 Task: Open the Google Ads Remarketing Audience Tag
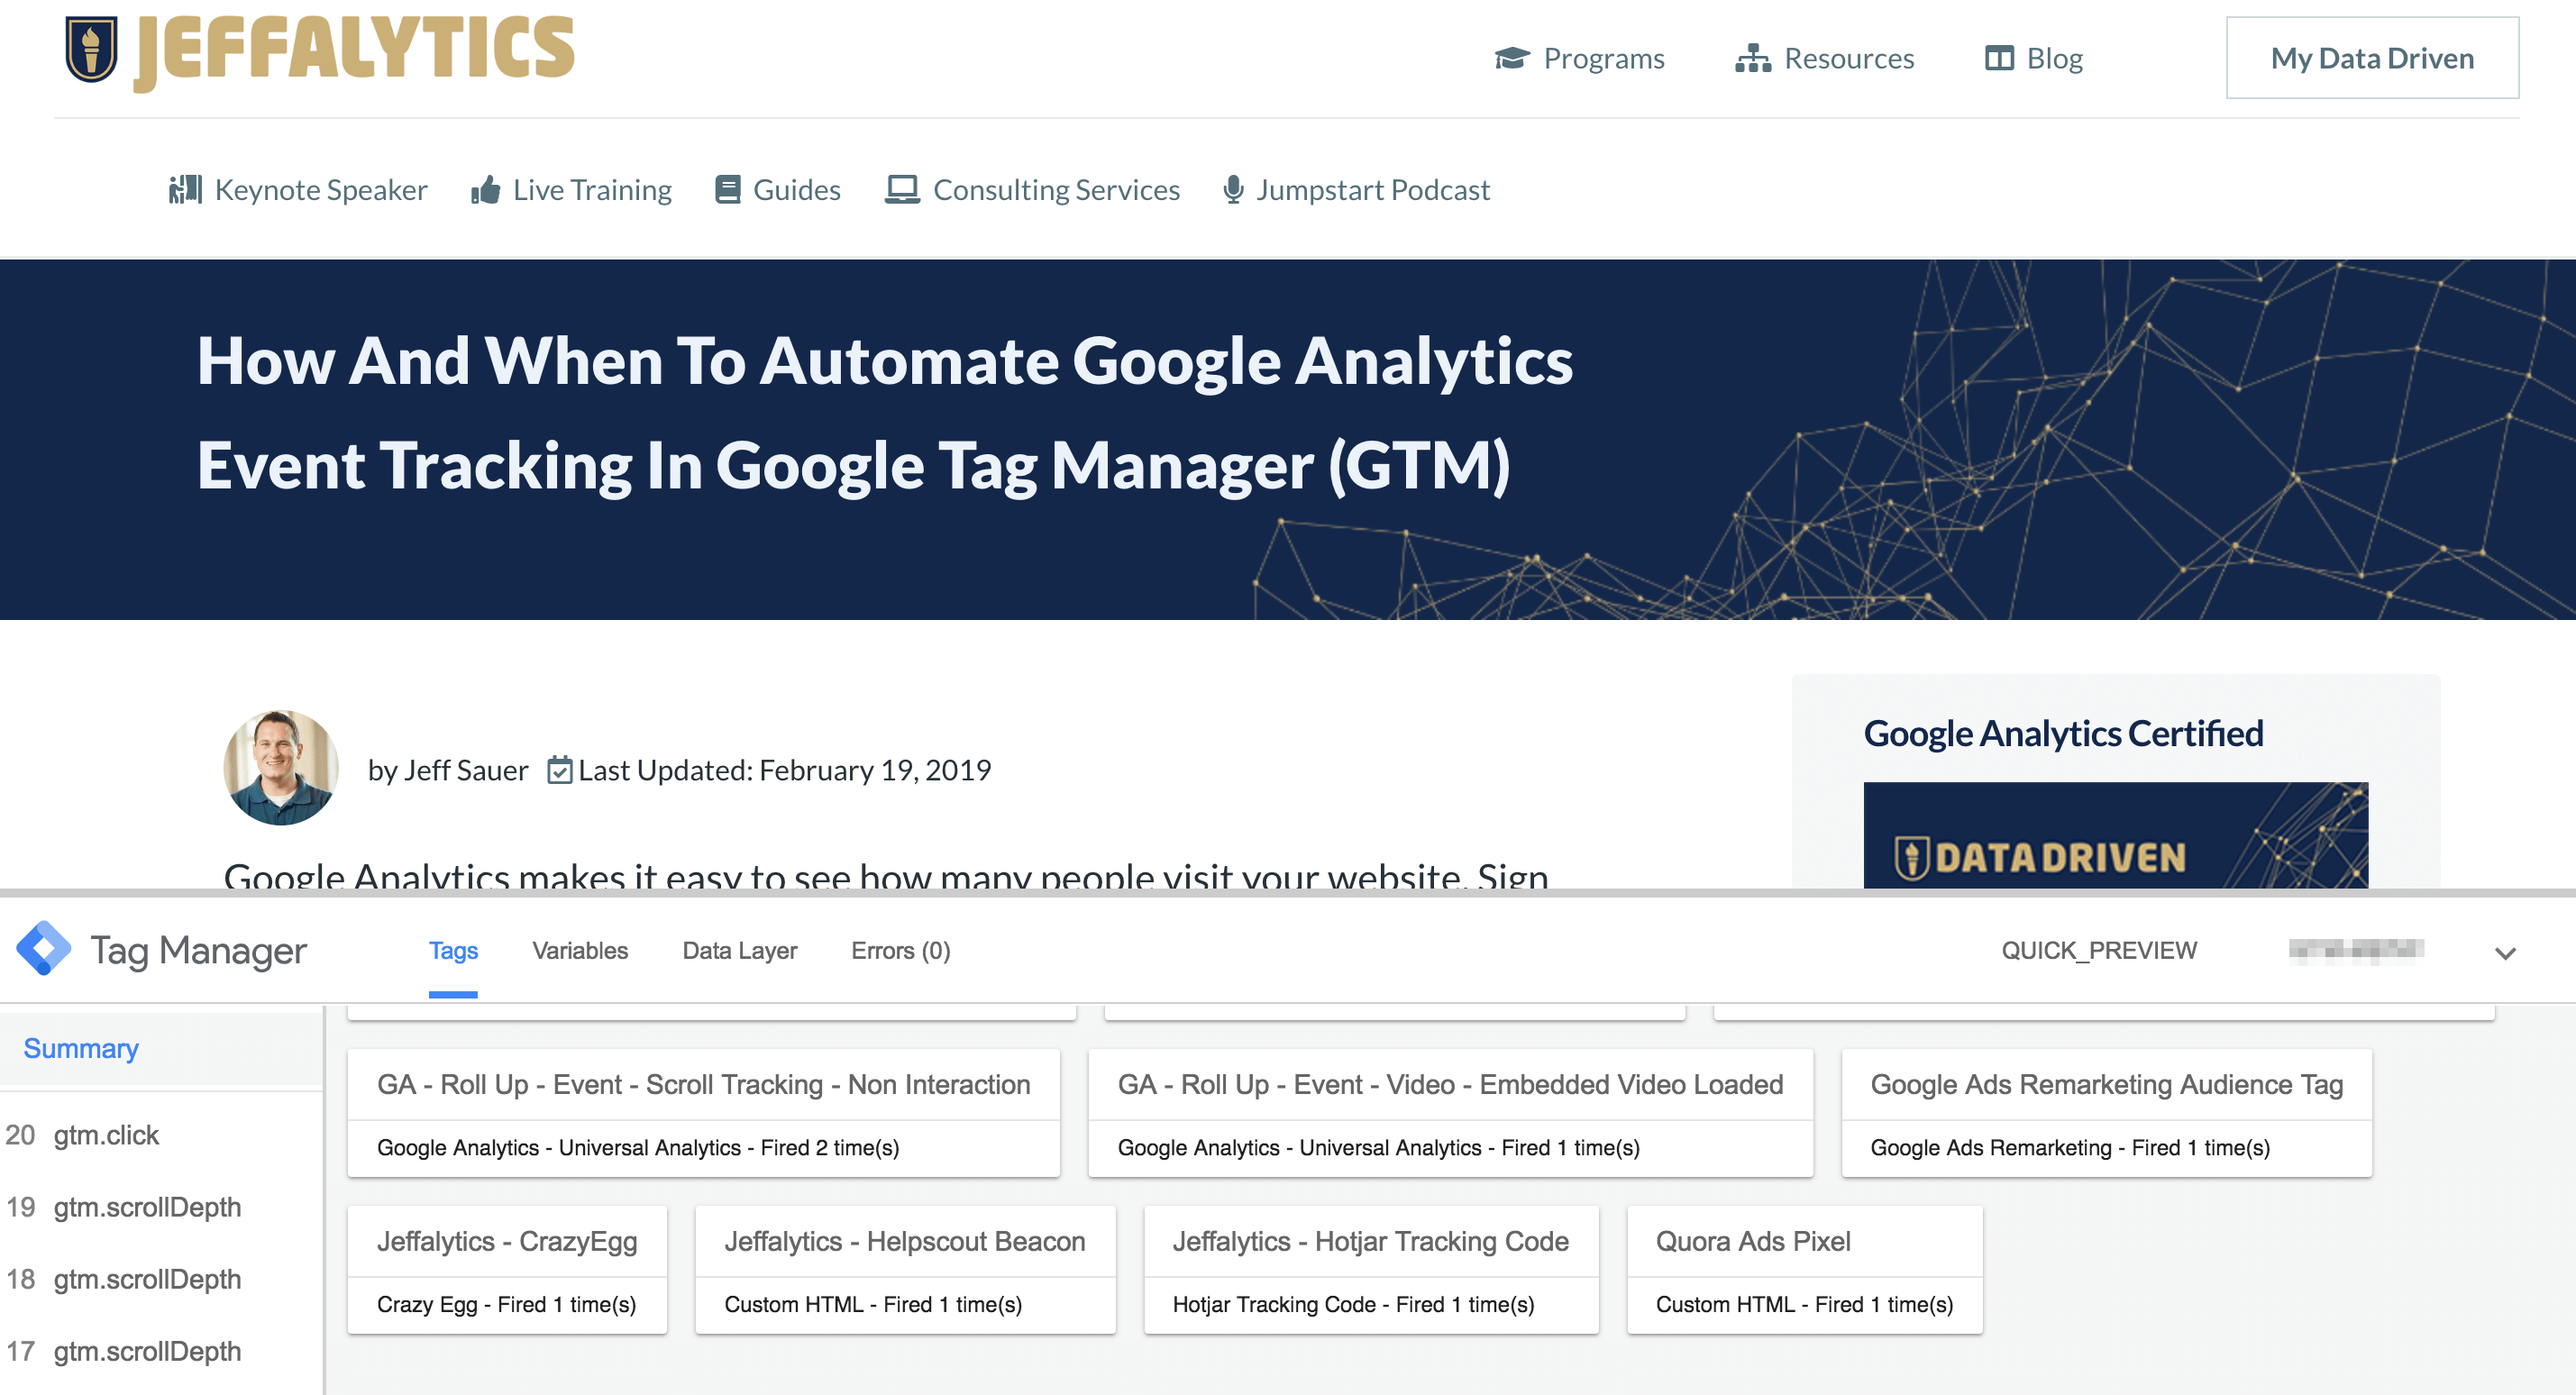[2106, 1113]
